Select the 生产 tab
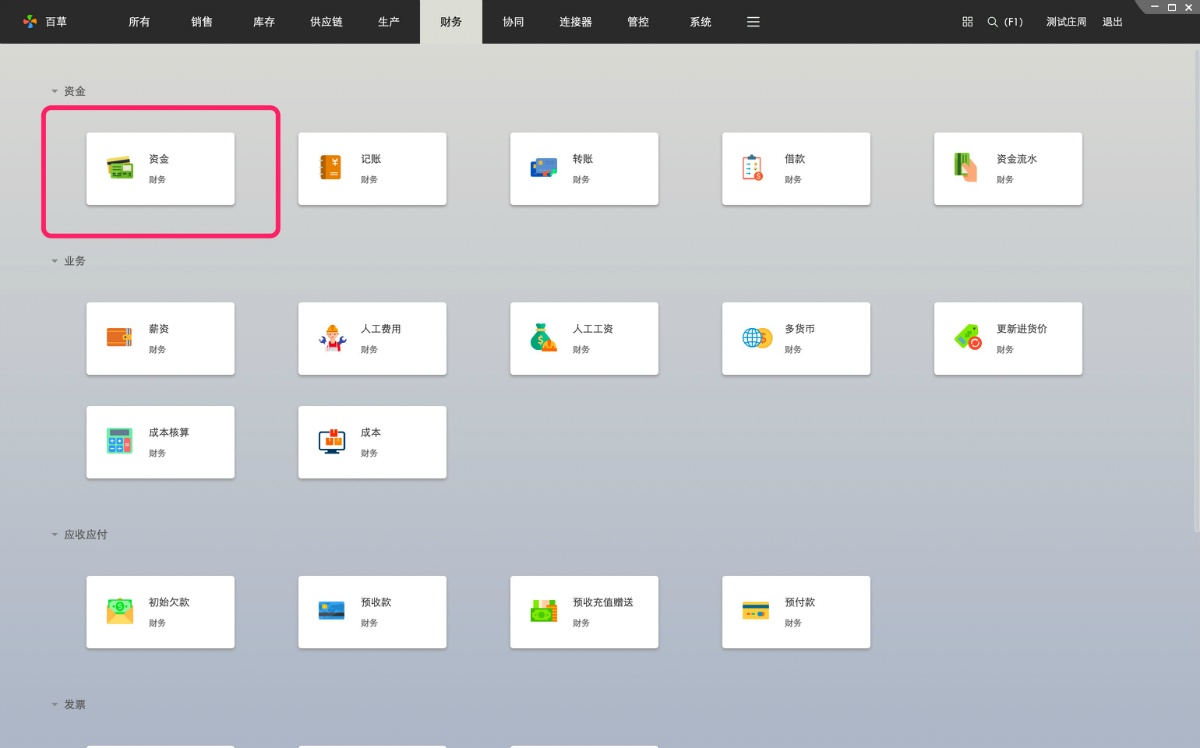1200x748 pixels. 389,21
